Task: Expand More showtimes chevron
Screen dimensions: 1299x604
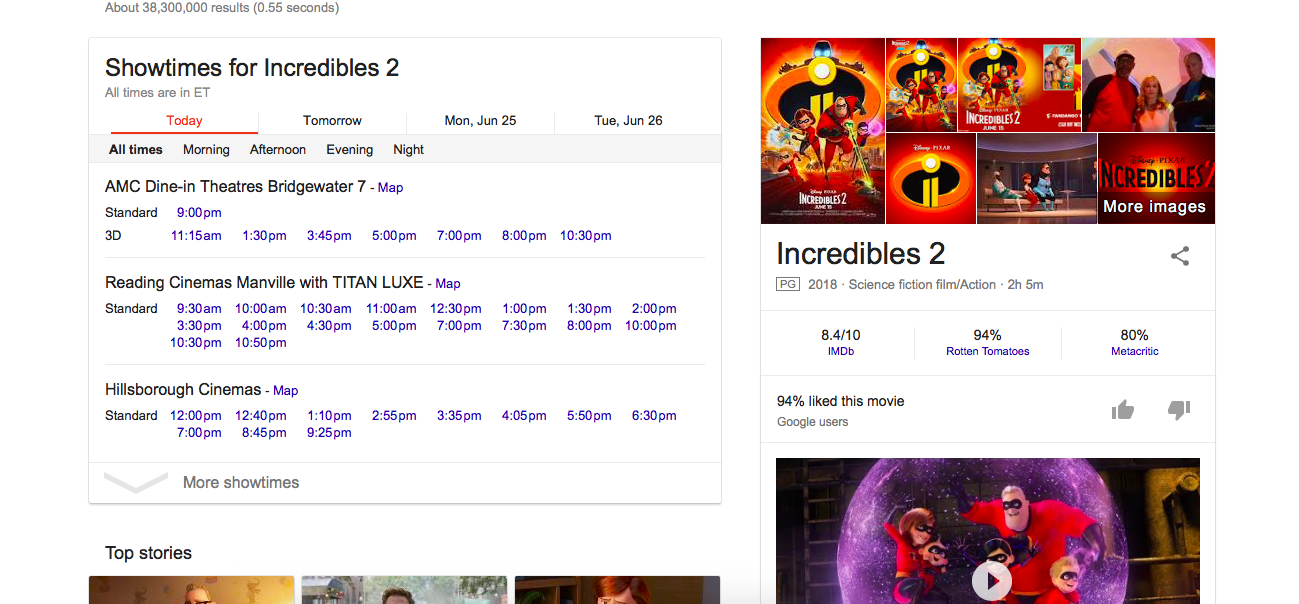Action: pos(136,483)
